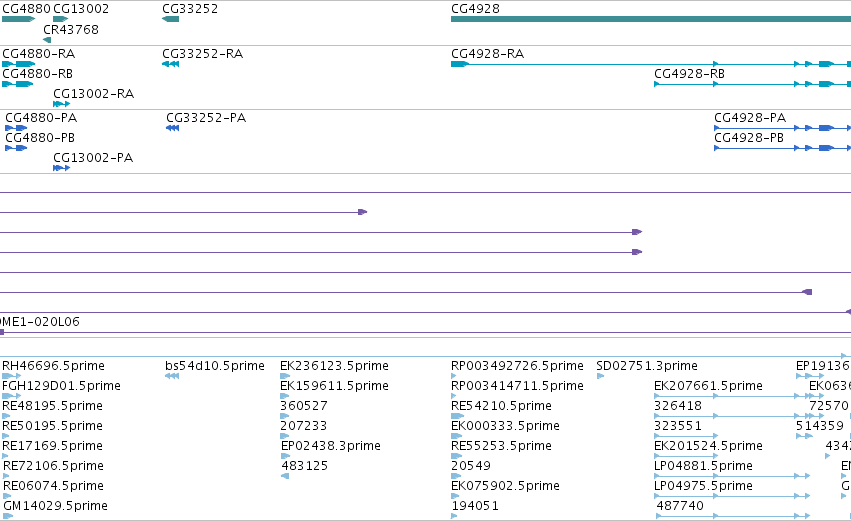
Task: Select the CG4880-PB protein label
Action: (40, 137)
